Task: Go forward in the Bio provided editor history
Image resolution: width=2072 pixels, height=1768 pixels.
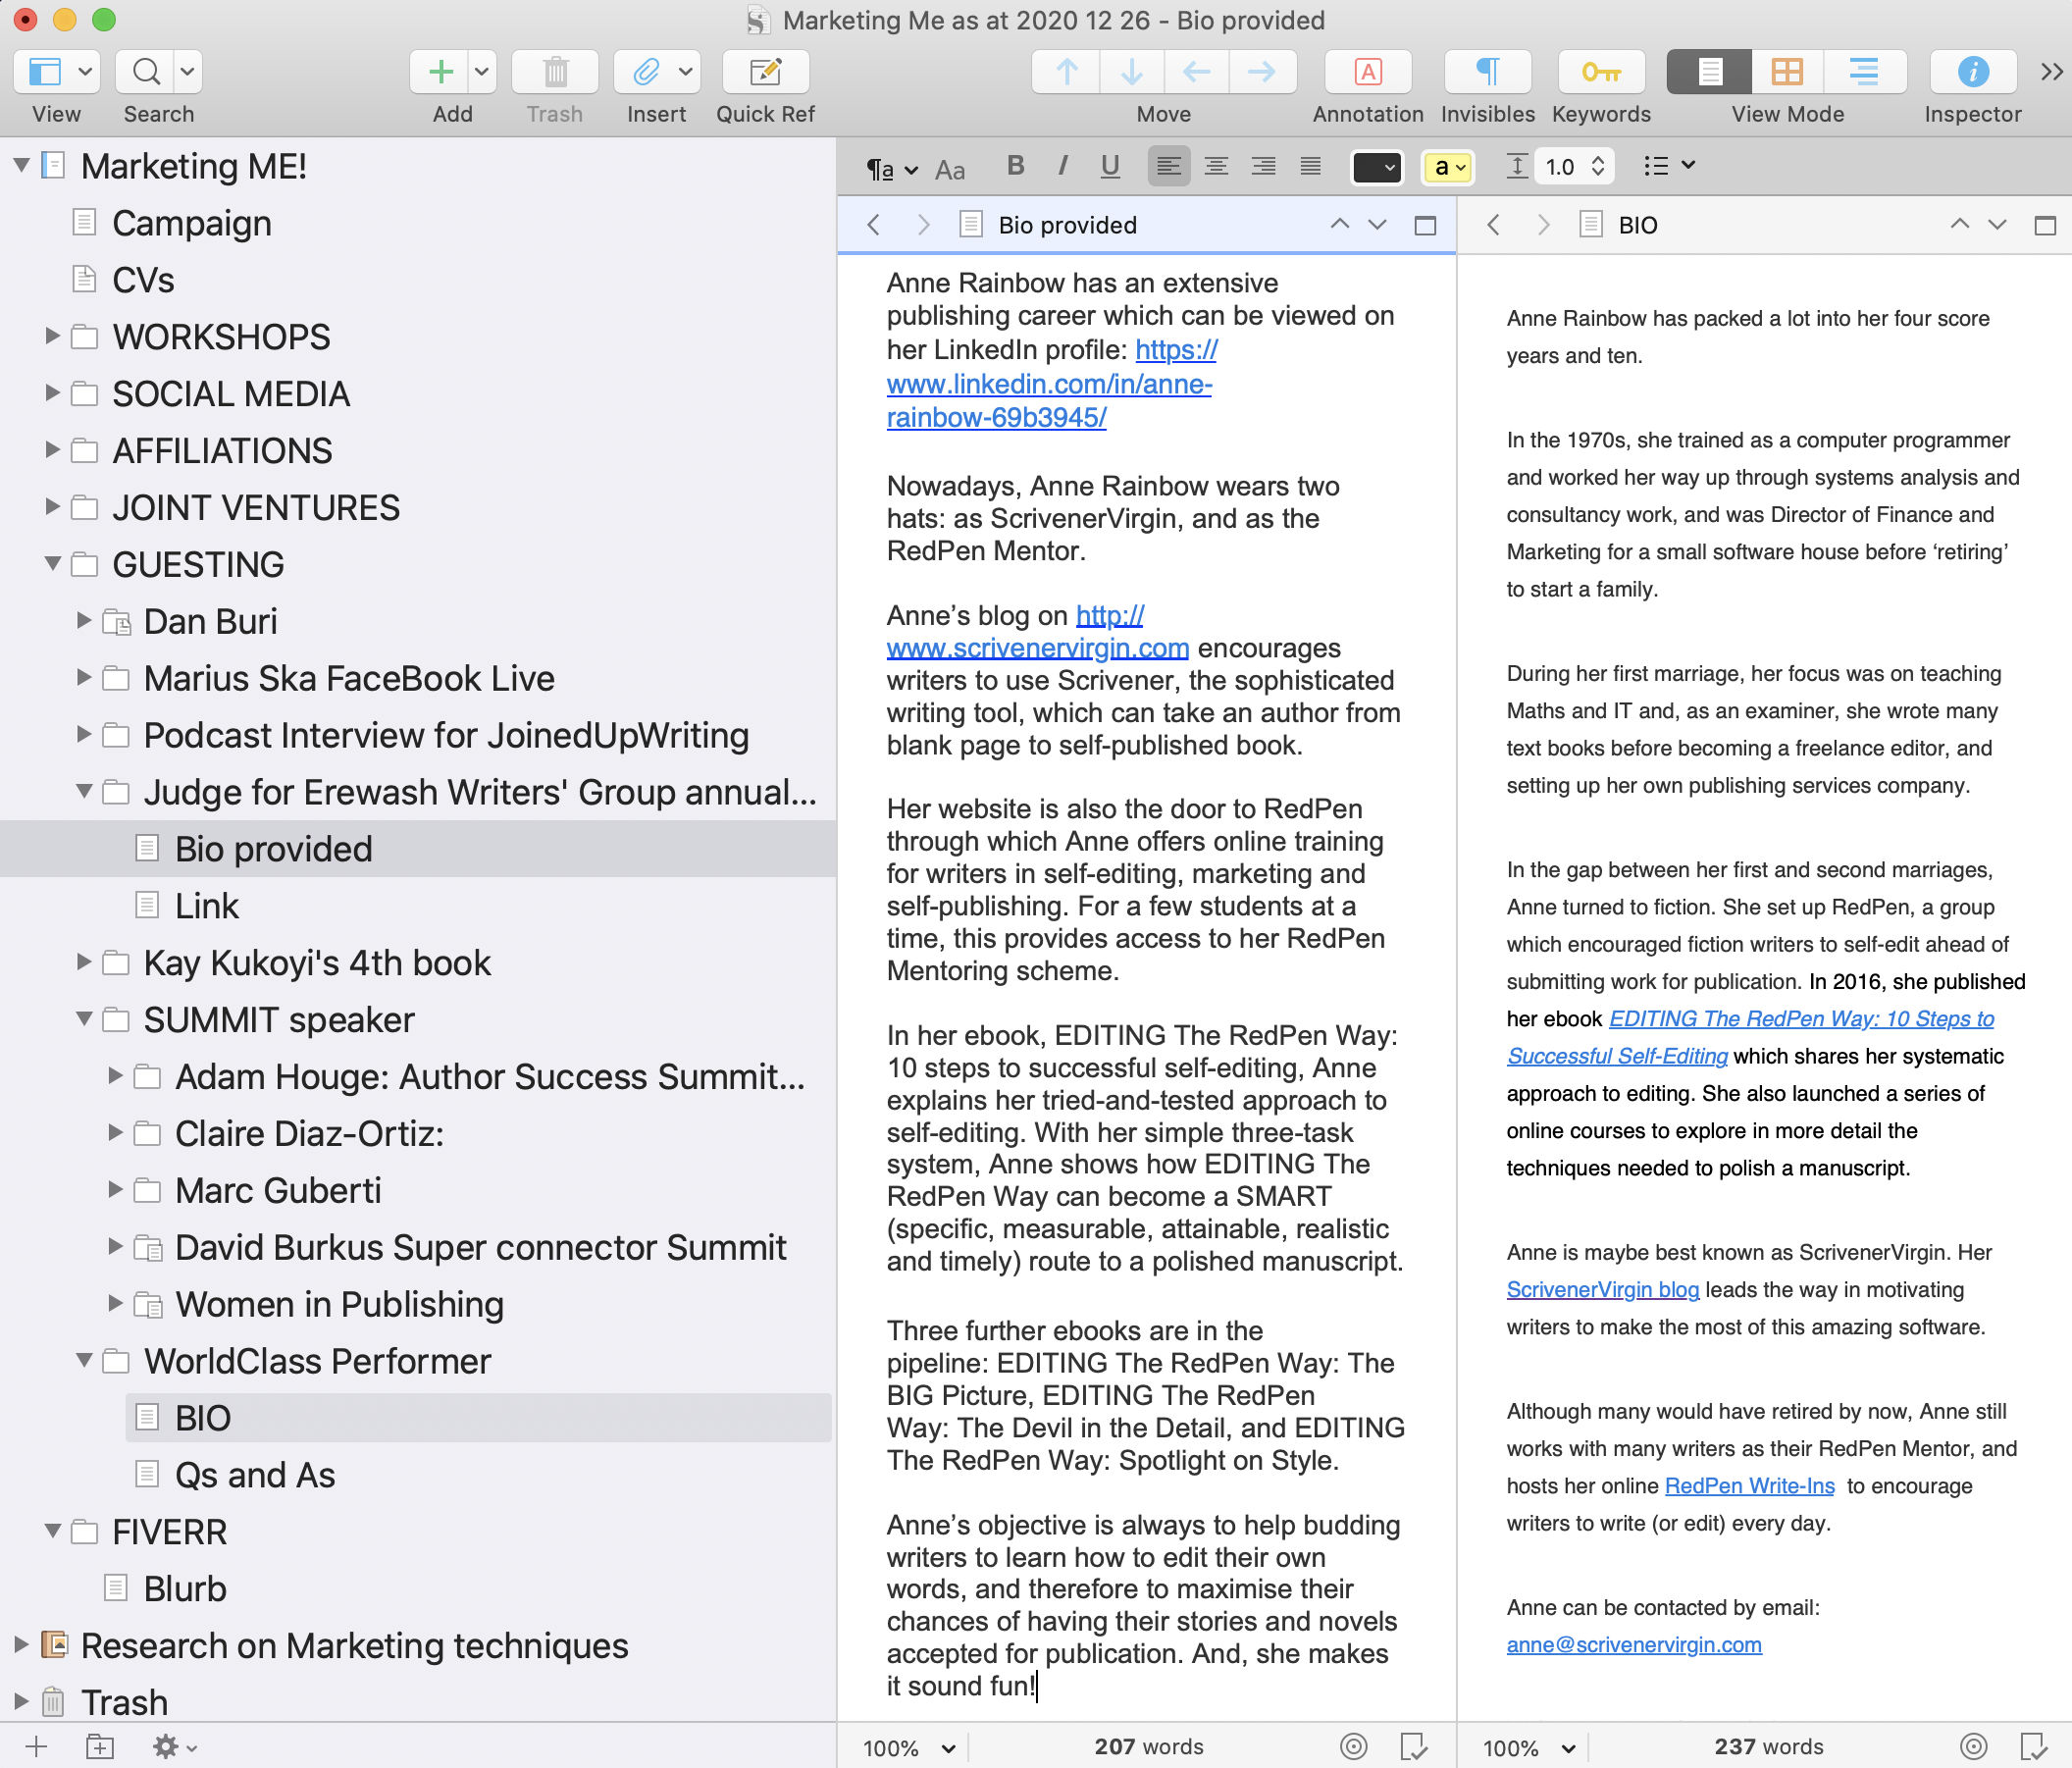Action: (x=923, y=225)
